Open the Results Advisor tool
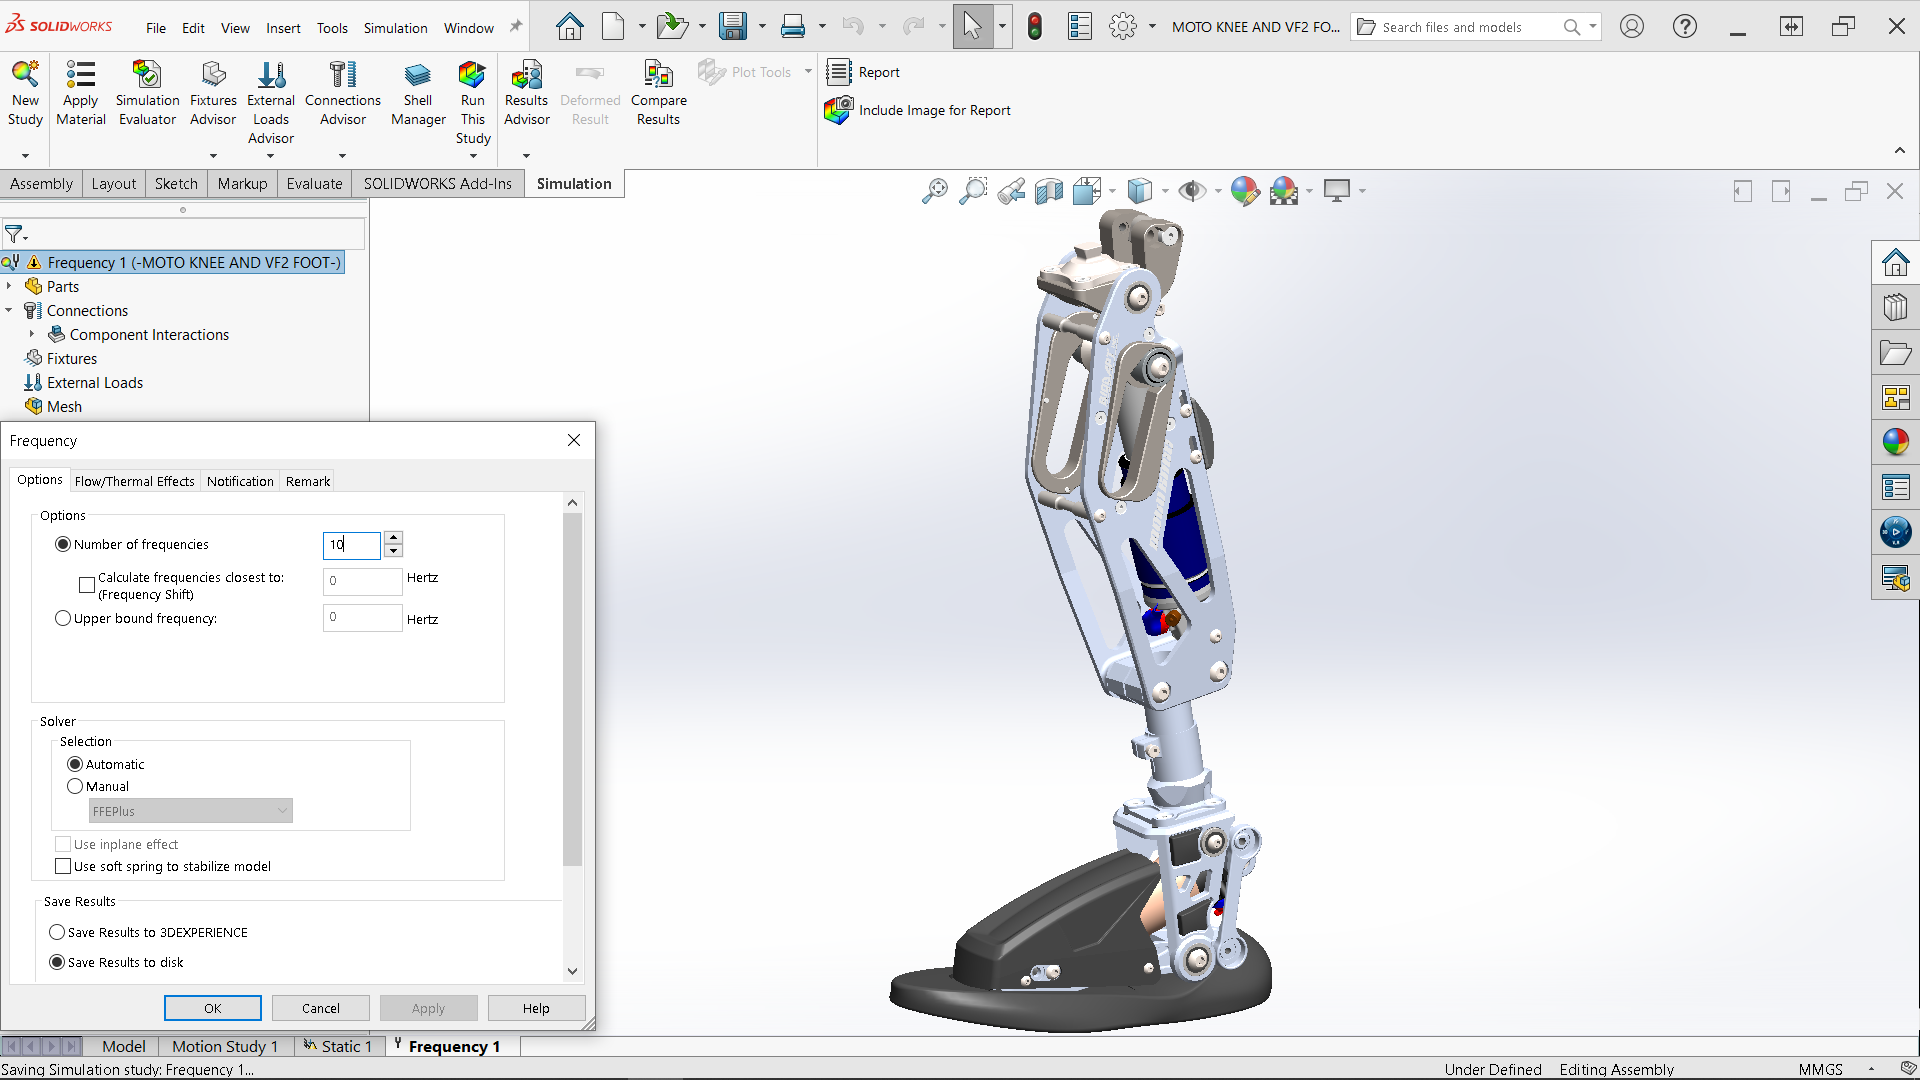The height and width of the screenshot is (1080, 1920). 526,76
